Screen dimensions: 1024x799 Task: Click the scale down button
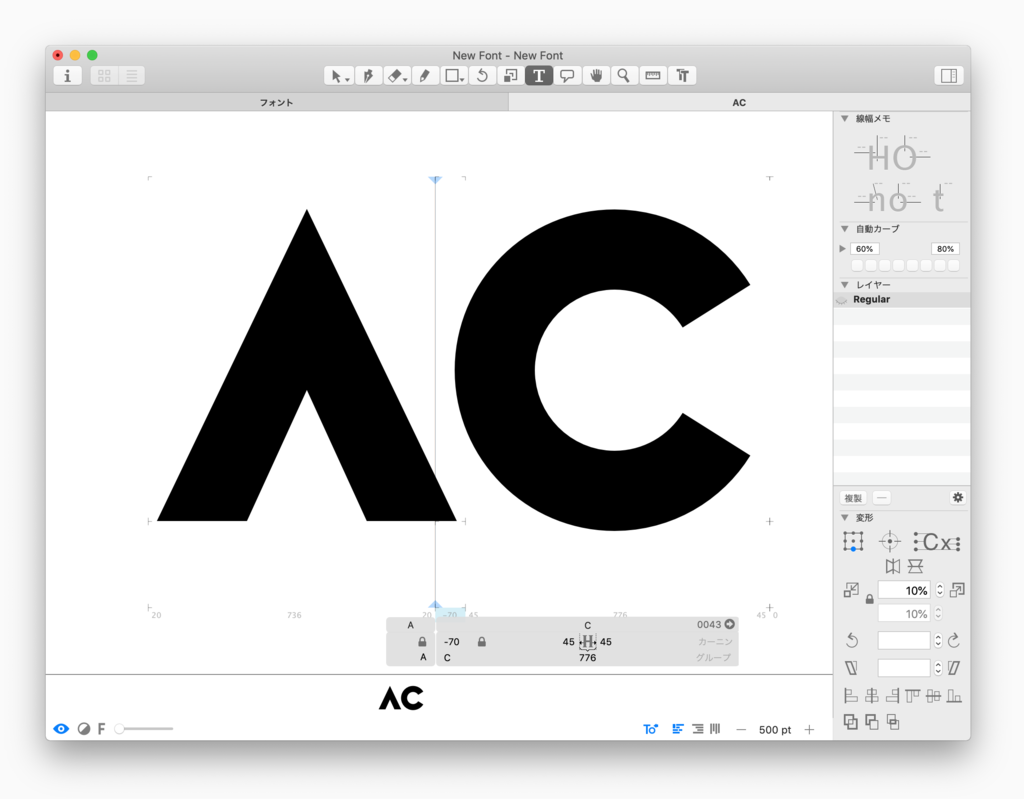(x=851, y=590)
